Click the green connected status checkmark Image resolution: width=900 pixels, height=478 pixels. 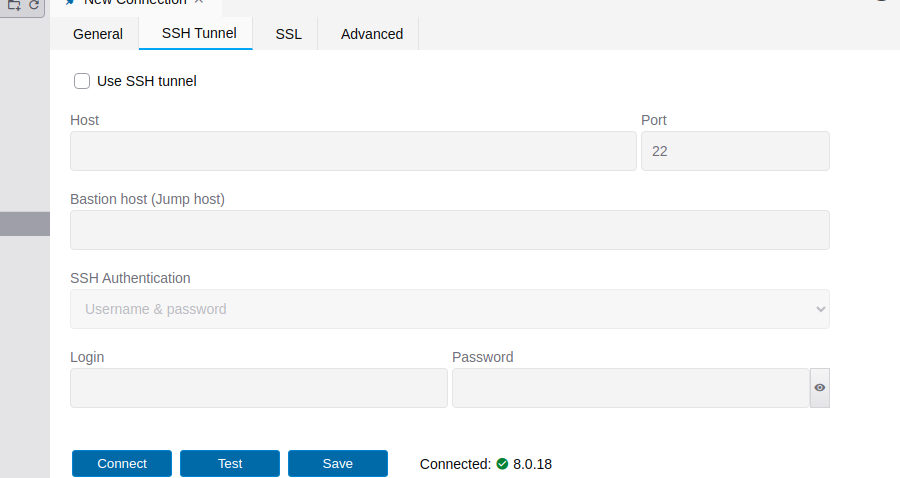point(502,464)
